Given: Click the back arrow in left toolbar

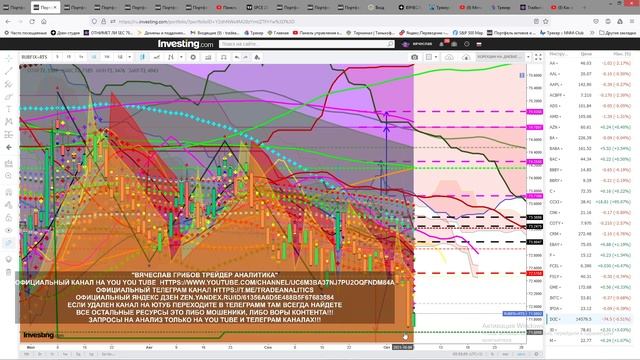Looking at the screenshot, I should 9,147.
